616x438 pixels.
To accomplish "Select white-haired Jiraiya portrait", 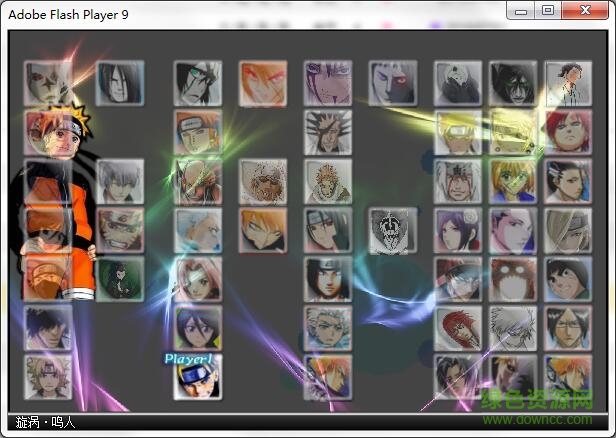I will [459, 181].
